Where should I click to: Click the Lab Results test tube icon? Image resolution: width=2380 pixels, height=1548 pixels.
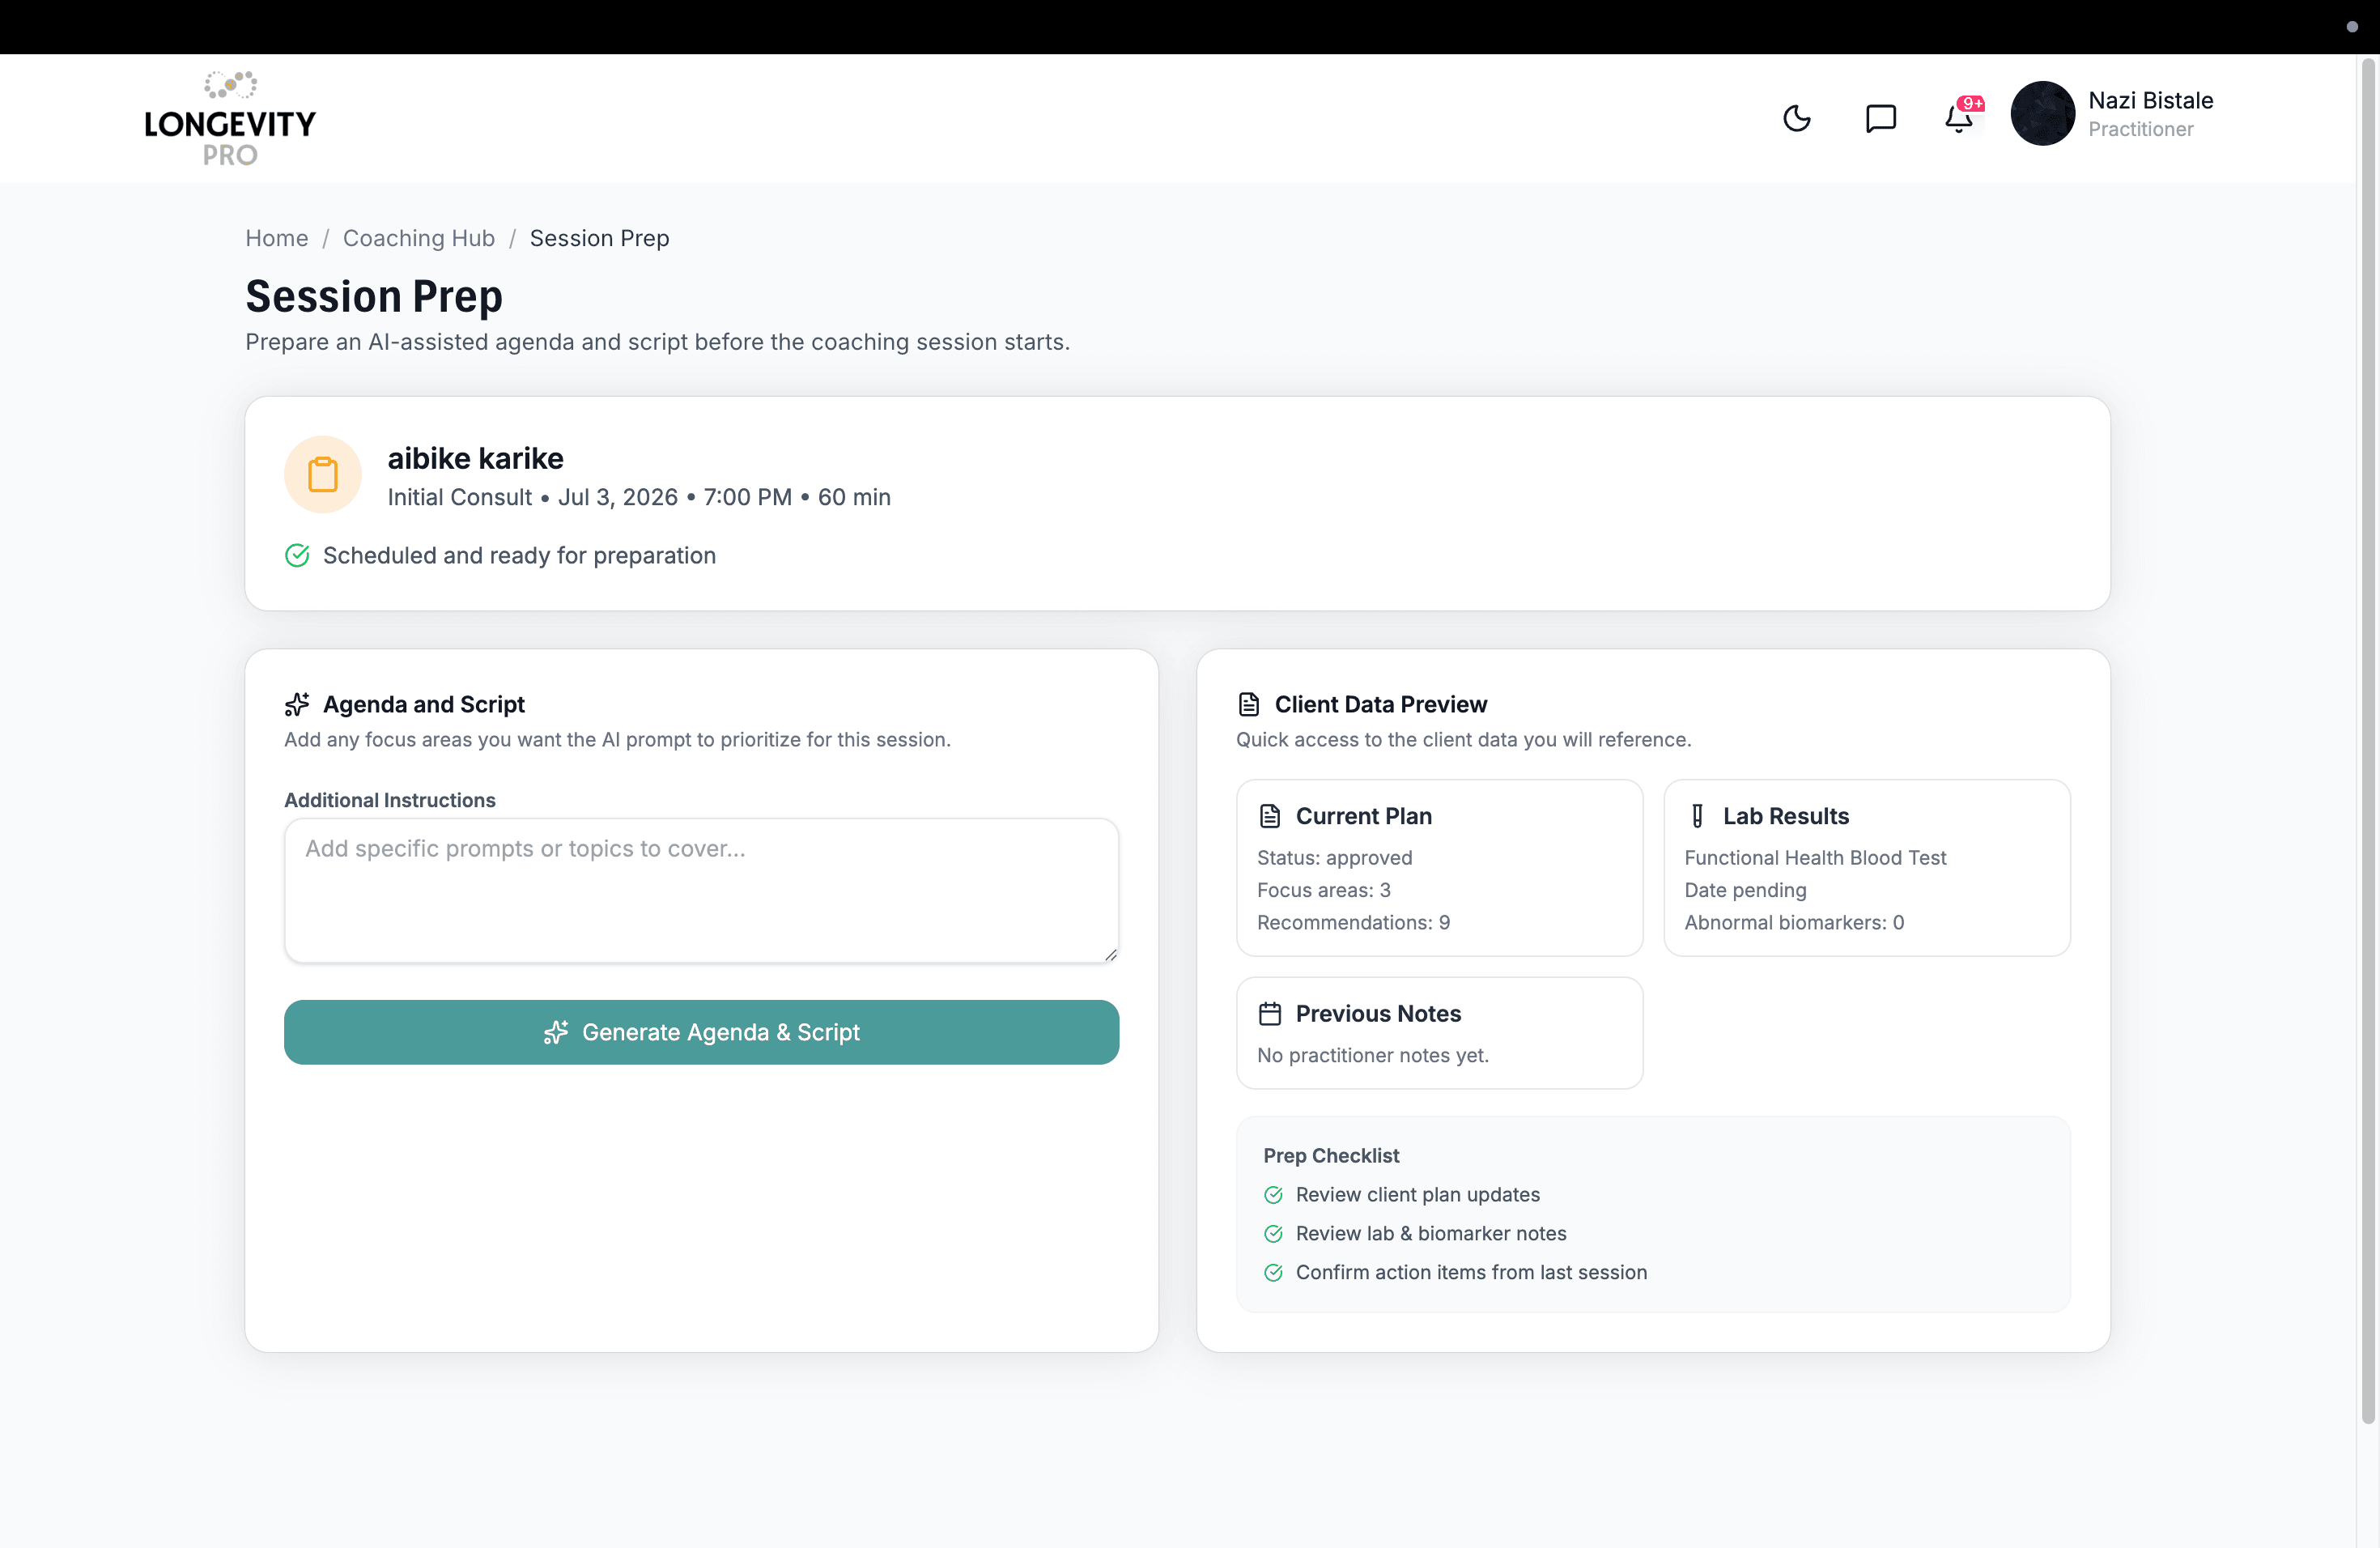click(1697, 816)
